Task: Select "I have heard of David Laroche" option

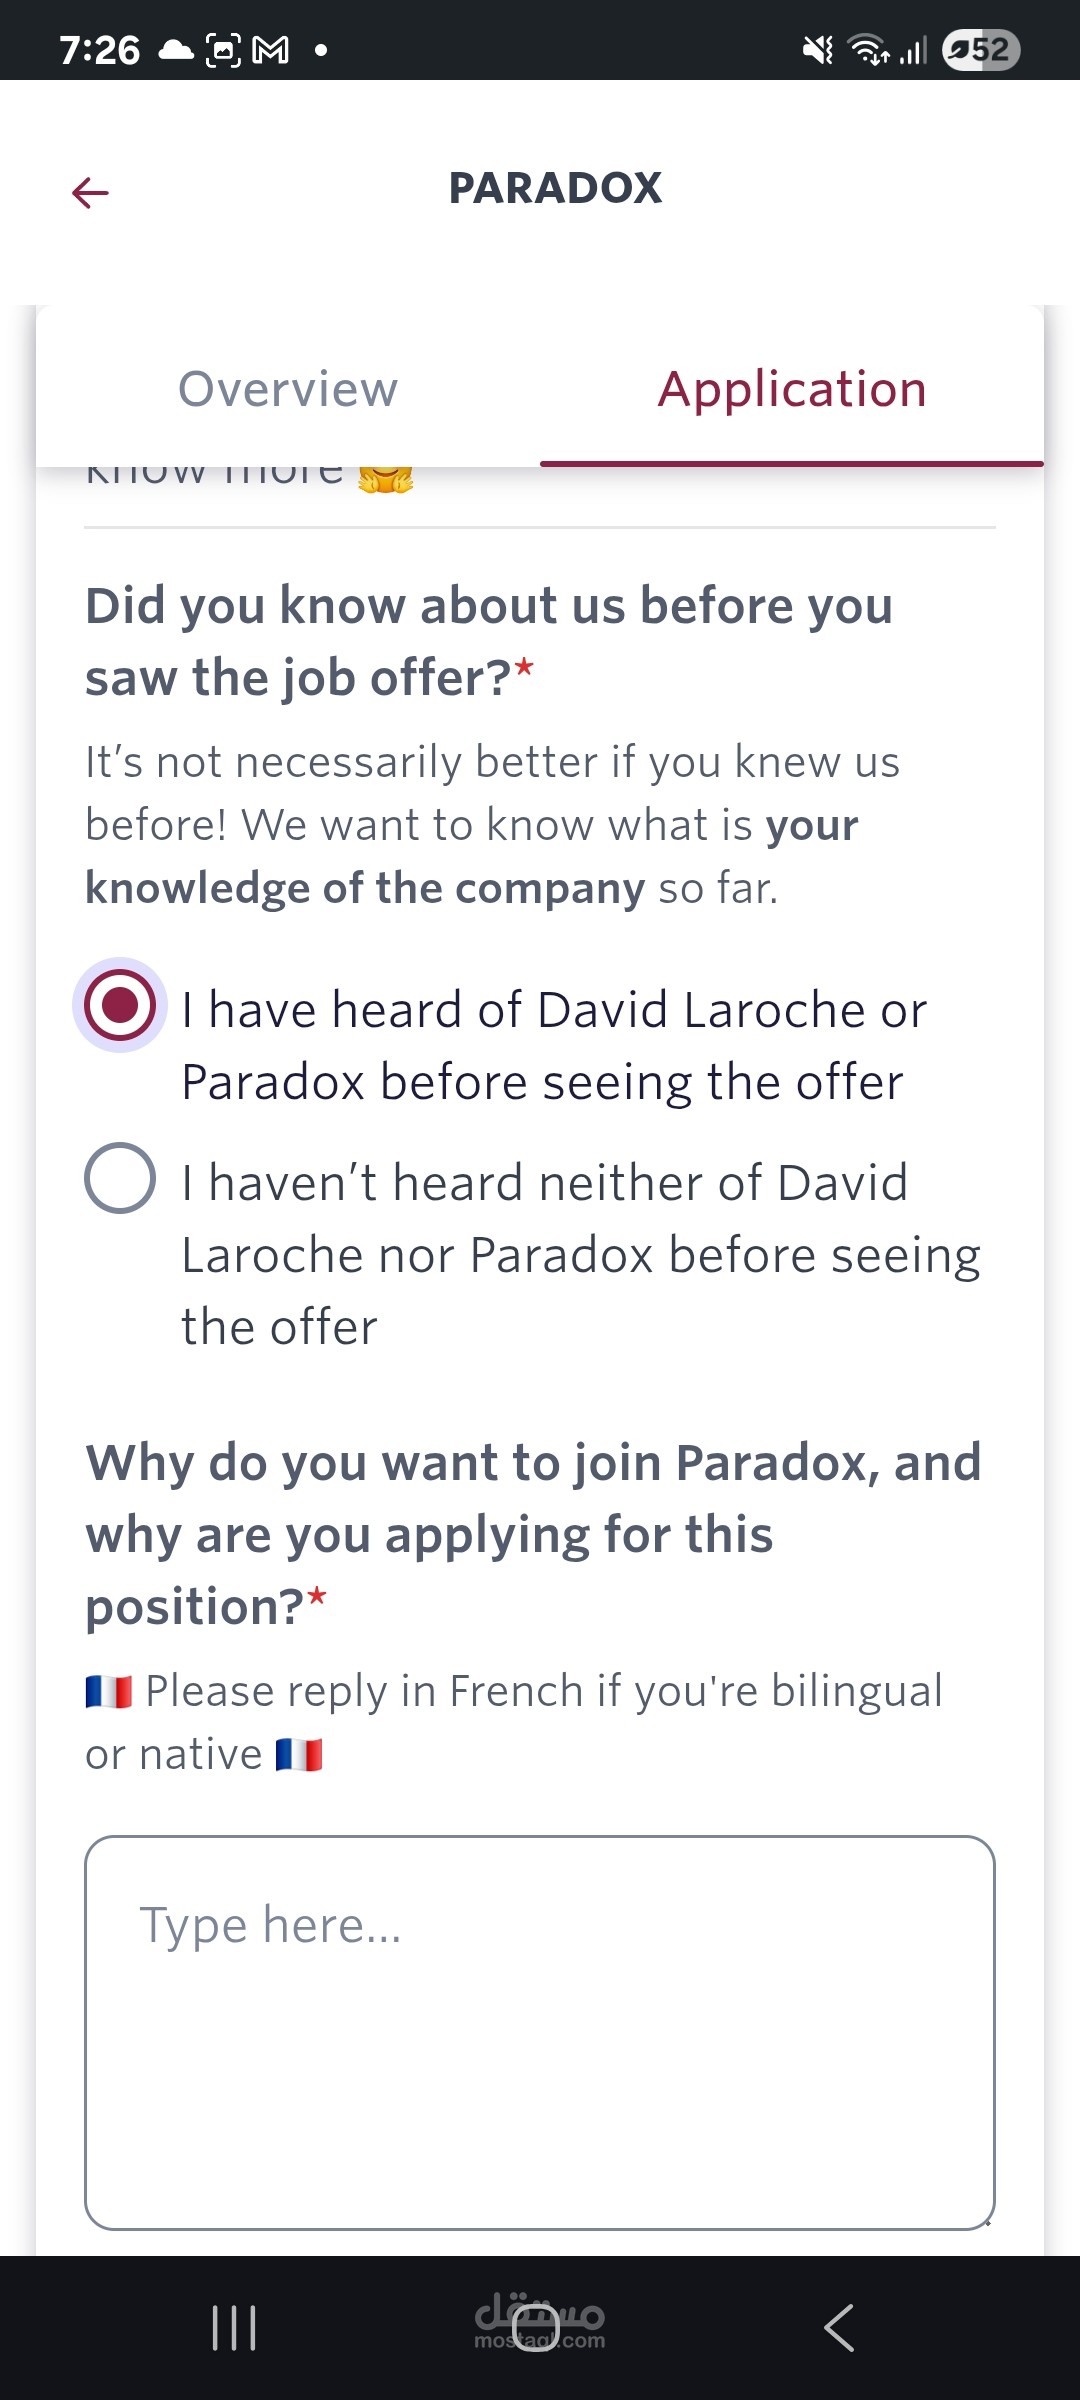Action: [x=120, y=1005]
